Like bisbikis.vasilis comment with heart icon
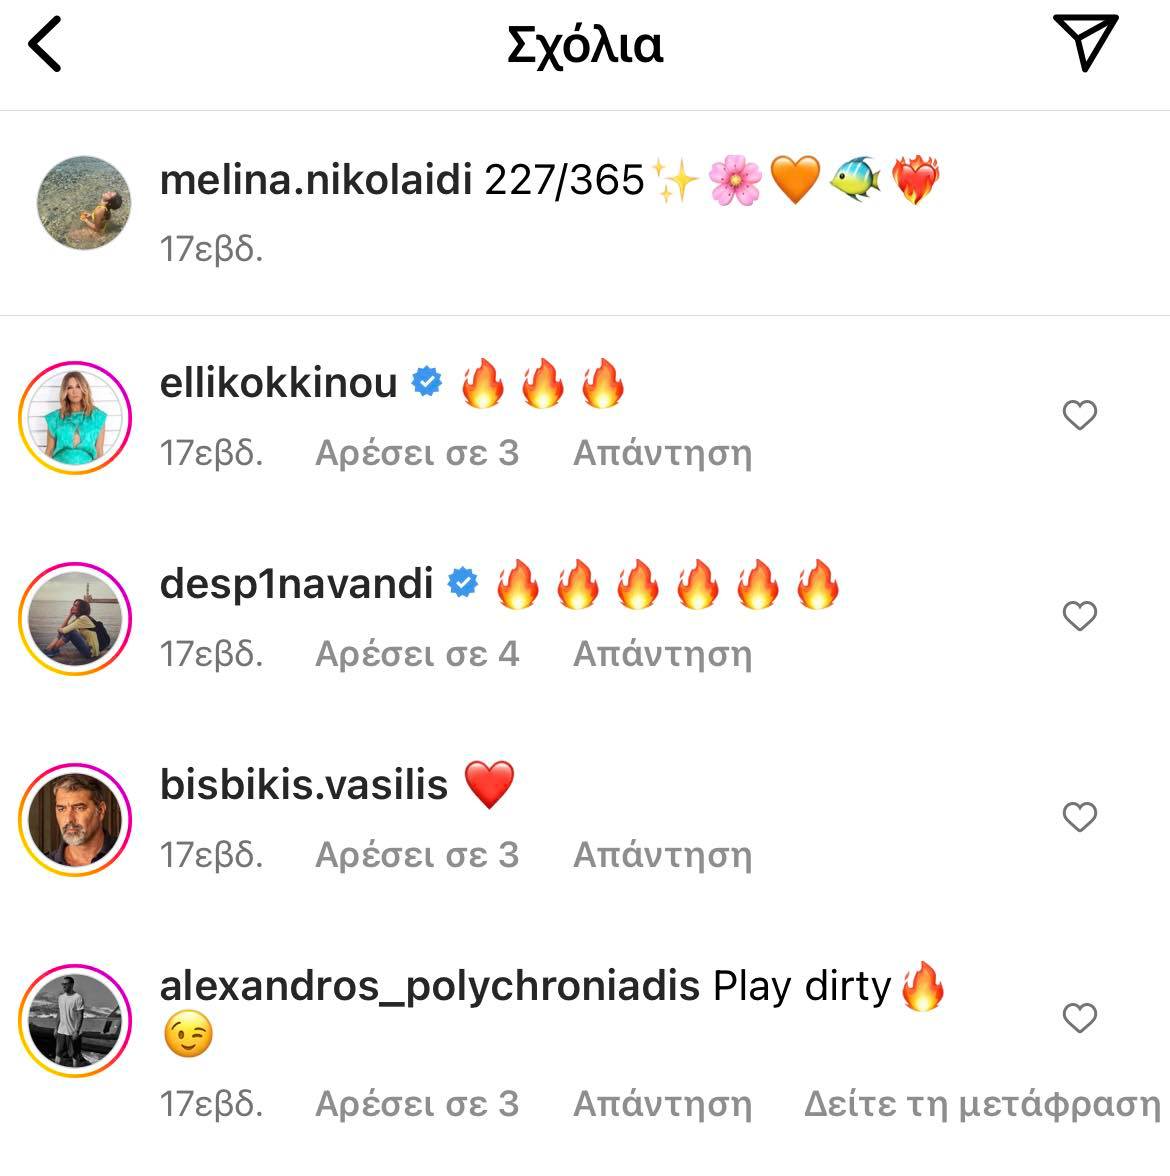Image resolution: width=1170 pixels, height=1176 pixels. 1080,817
